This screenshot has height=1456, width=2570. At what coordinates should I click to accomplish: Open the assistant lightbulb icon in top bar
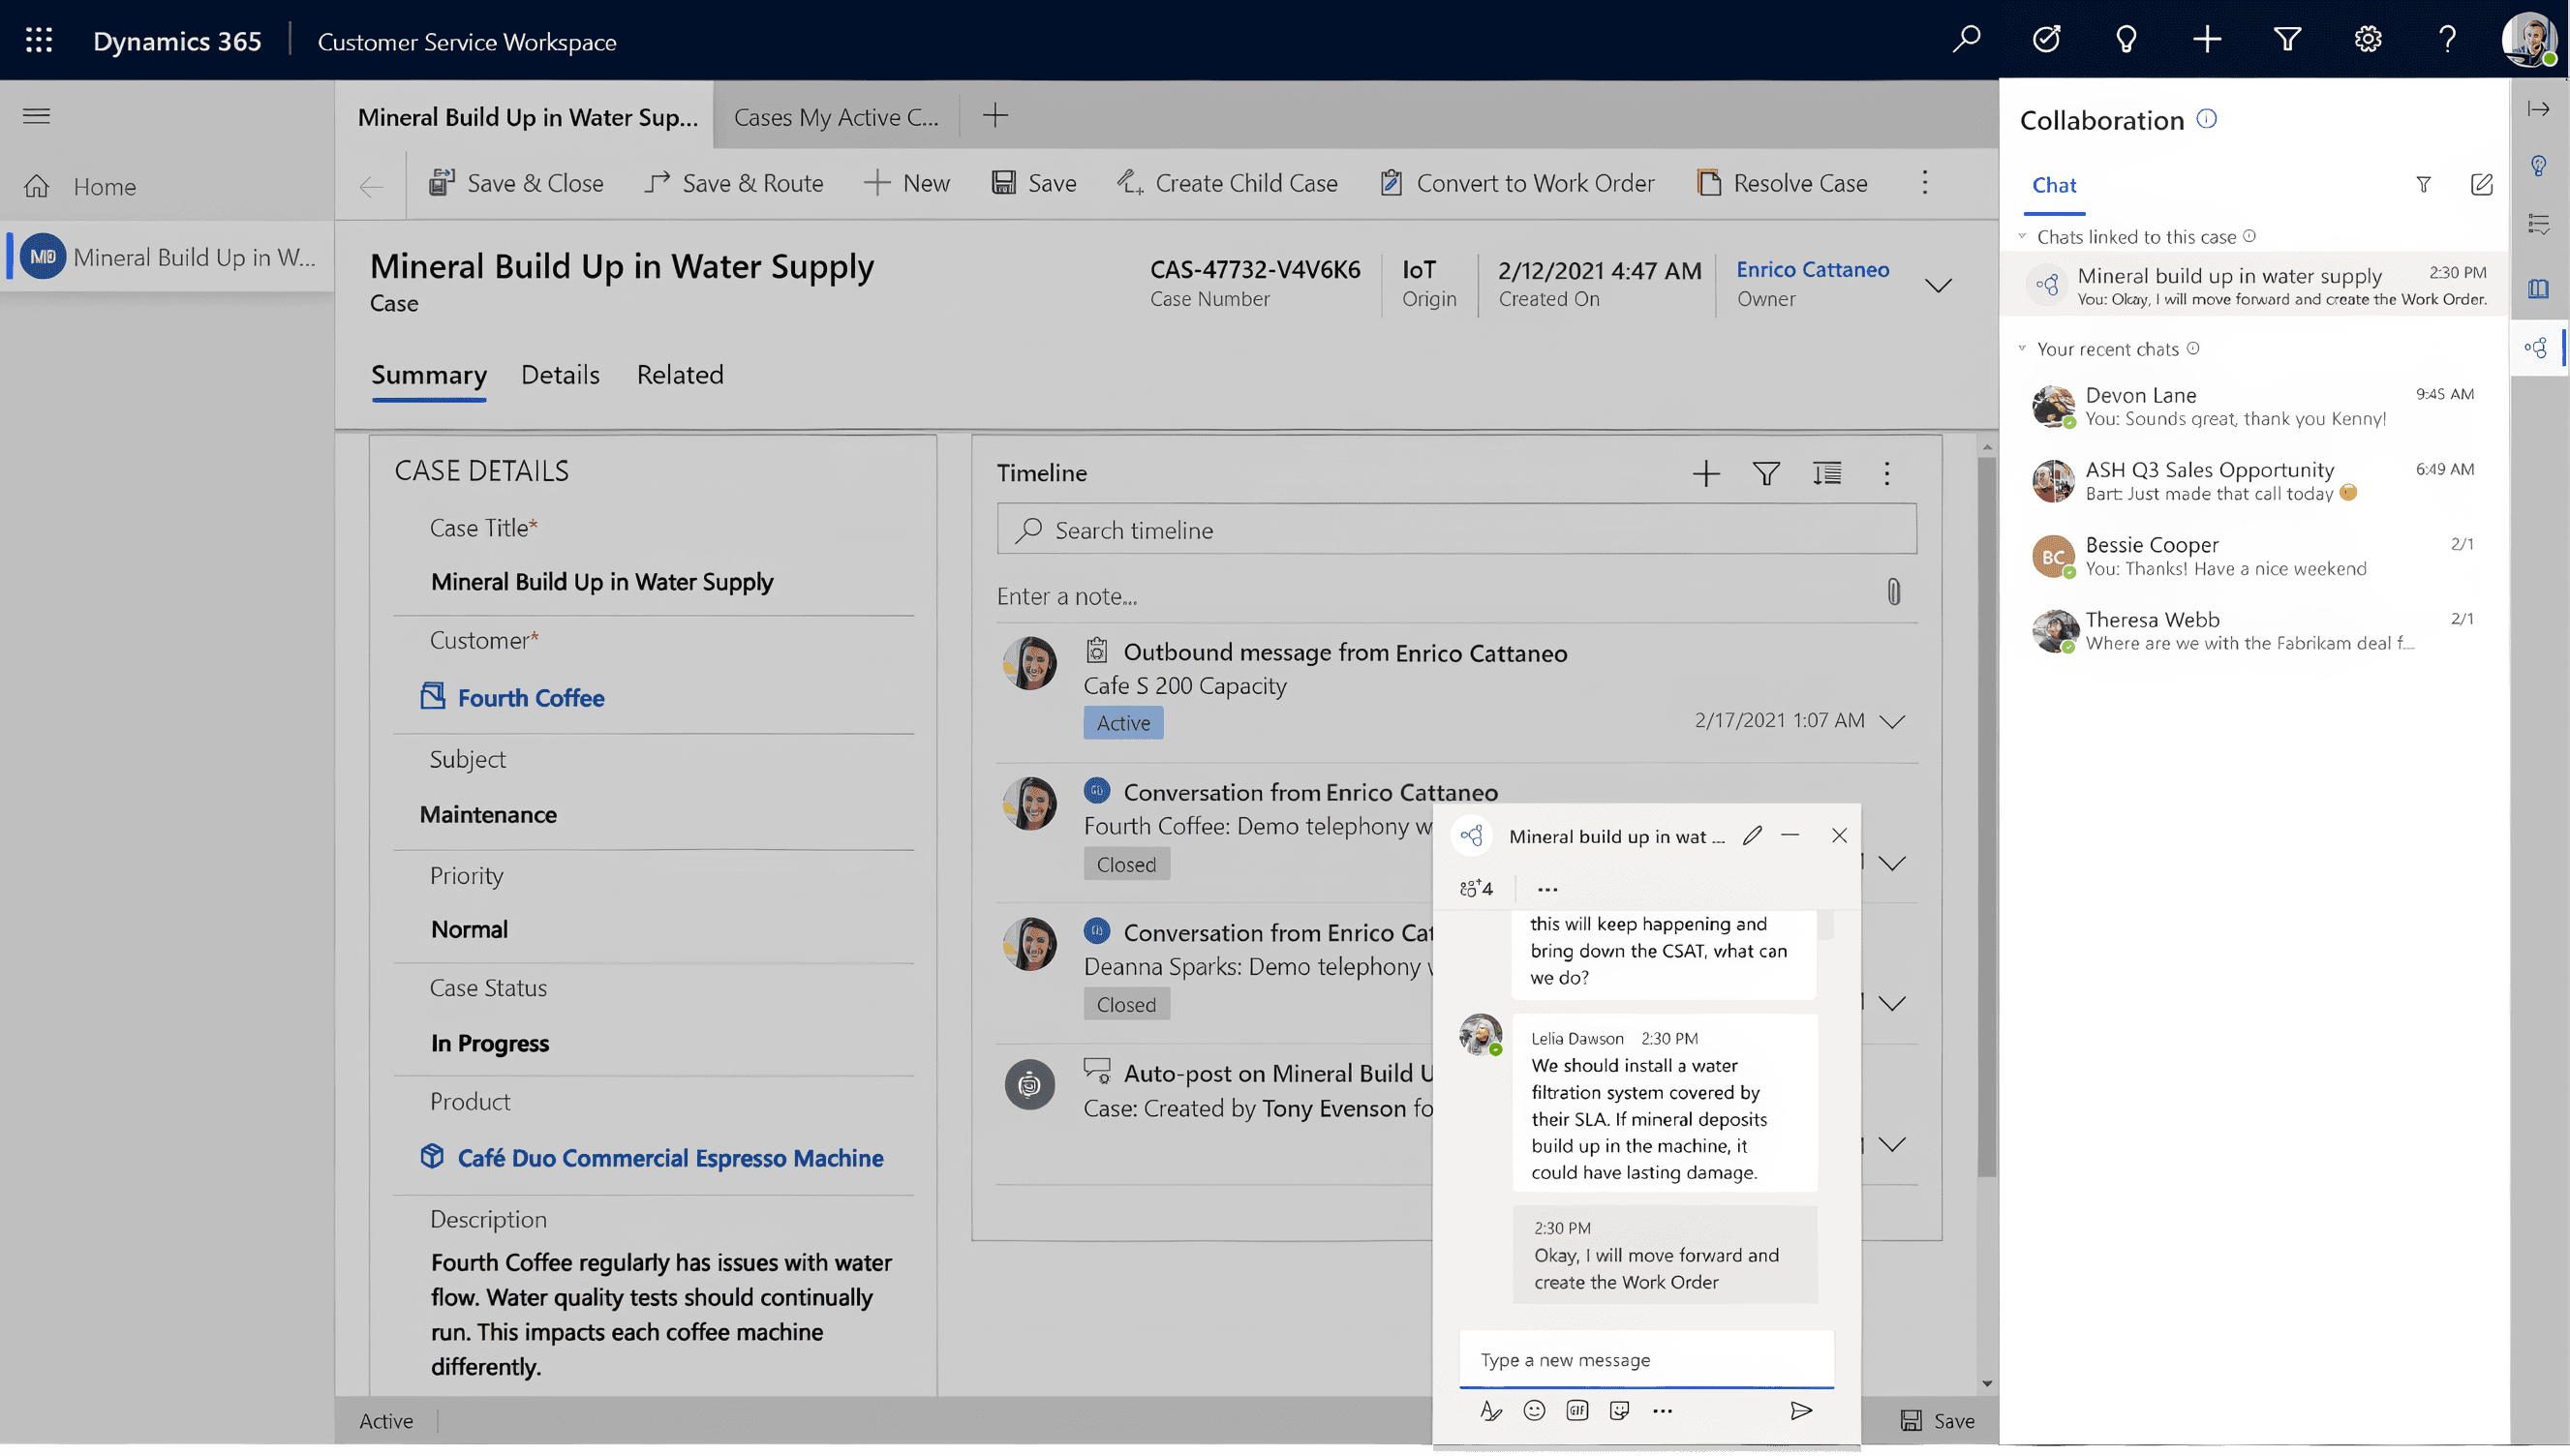coord(2126,40)
